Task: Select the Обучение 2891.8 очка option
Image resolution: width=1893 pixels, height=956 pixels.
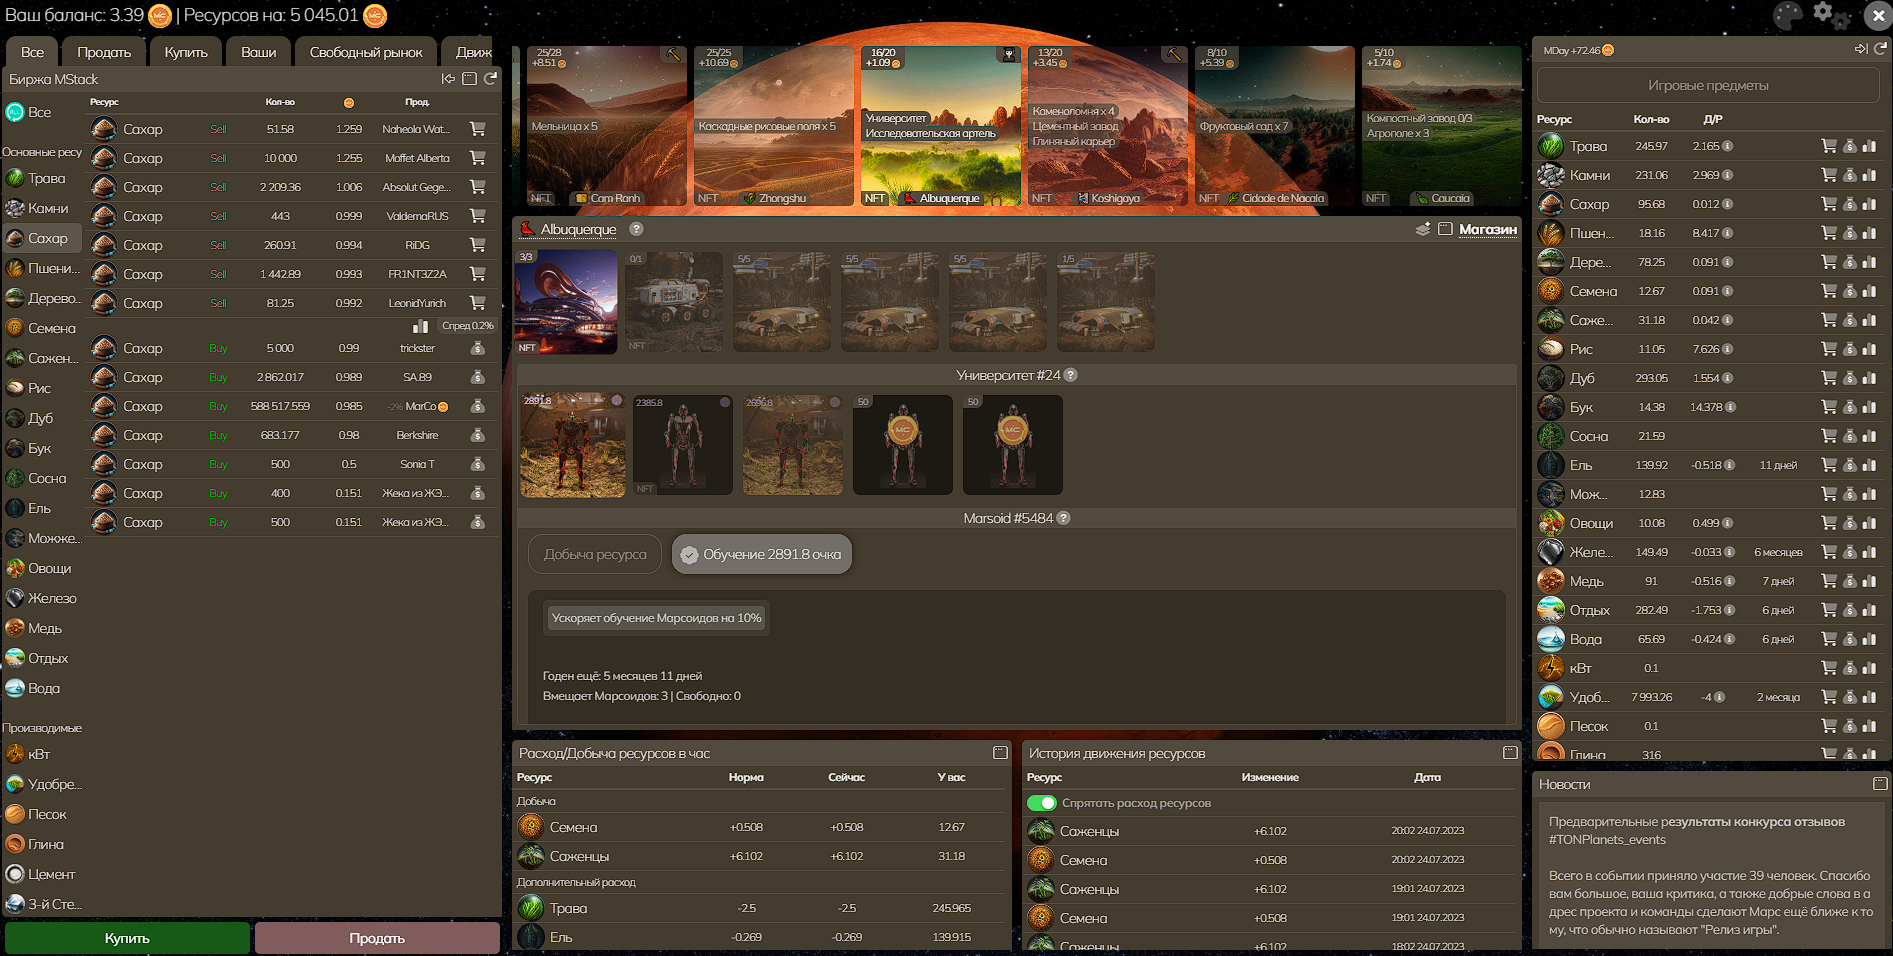Action: tap(762, 554)
